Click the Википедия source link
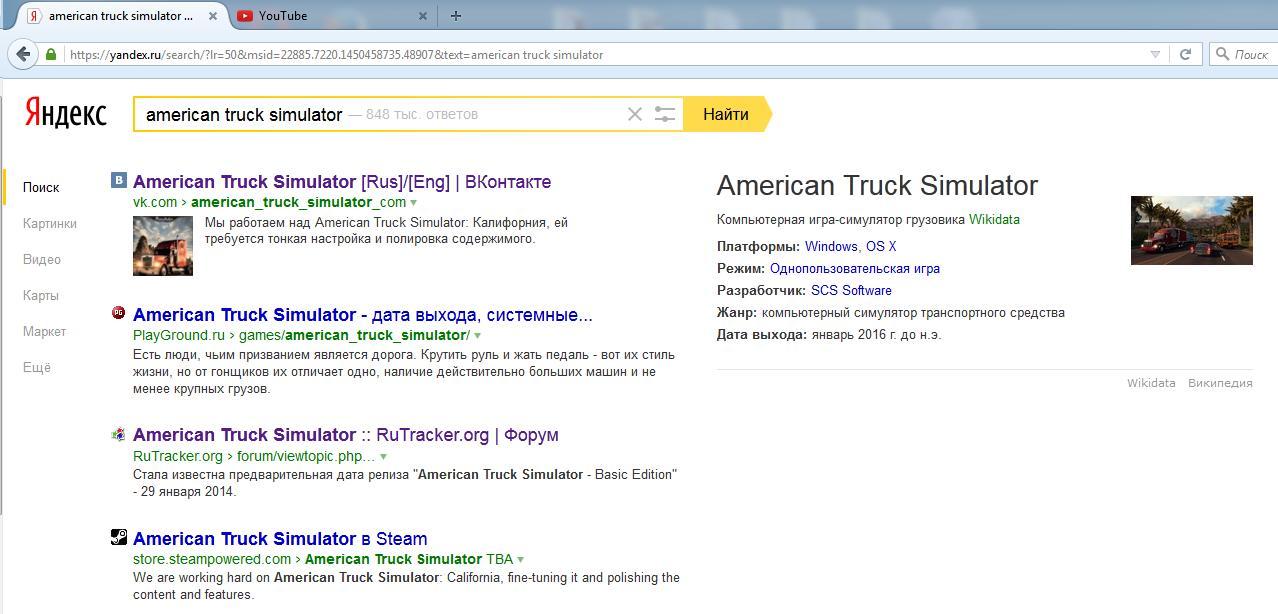1278x614 pixels. pos(1220,382)
